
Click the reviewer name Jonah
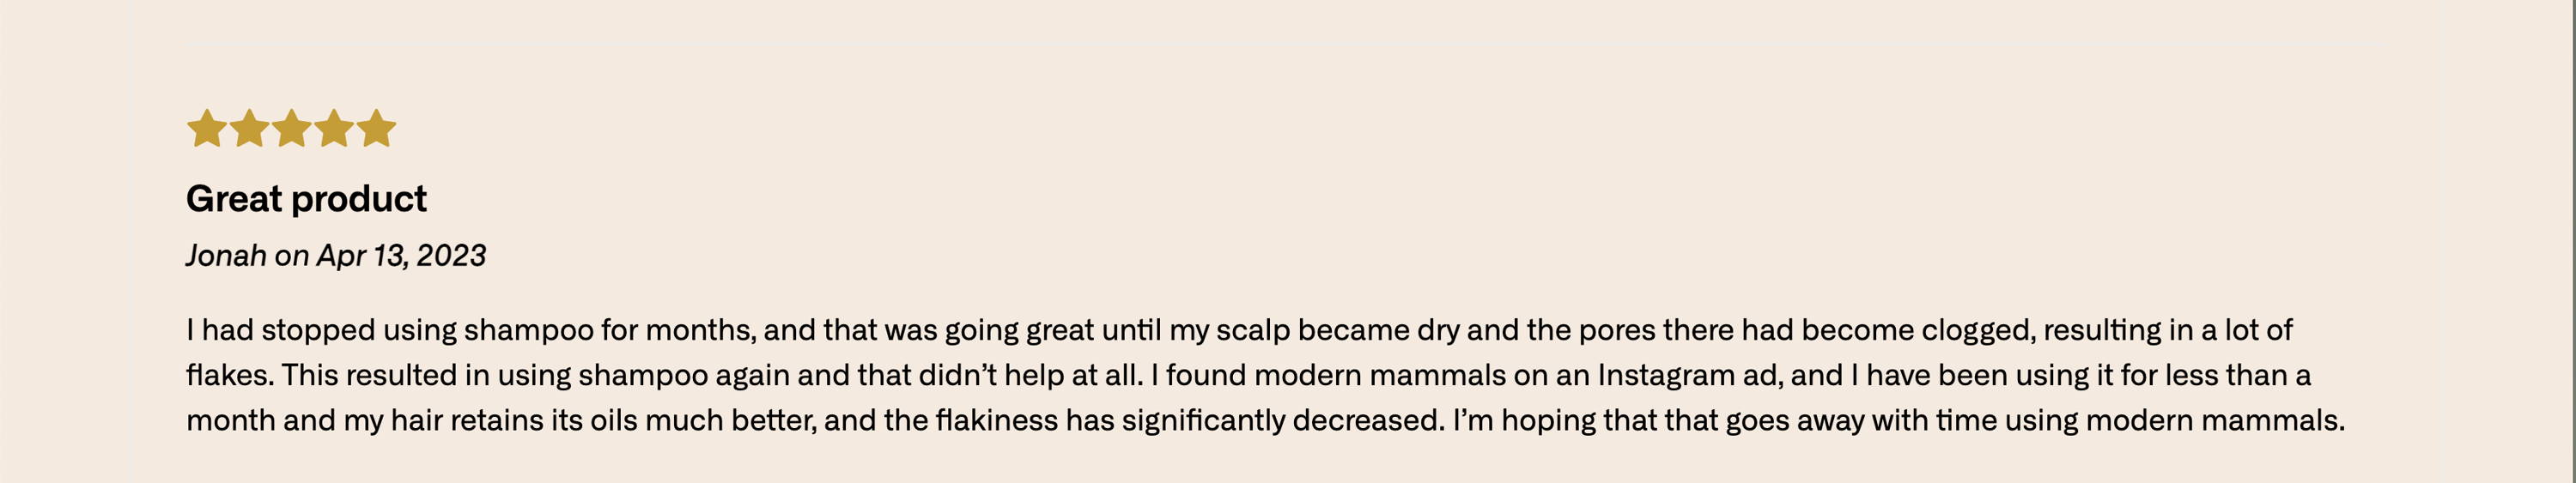(226, 256)
